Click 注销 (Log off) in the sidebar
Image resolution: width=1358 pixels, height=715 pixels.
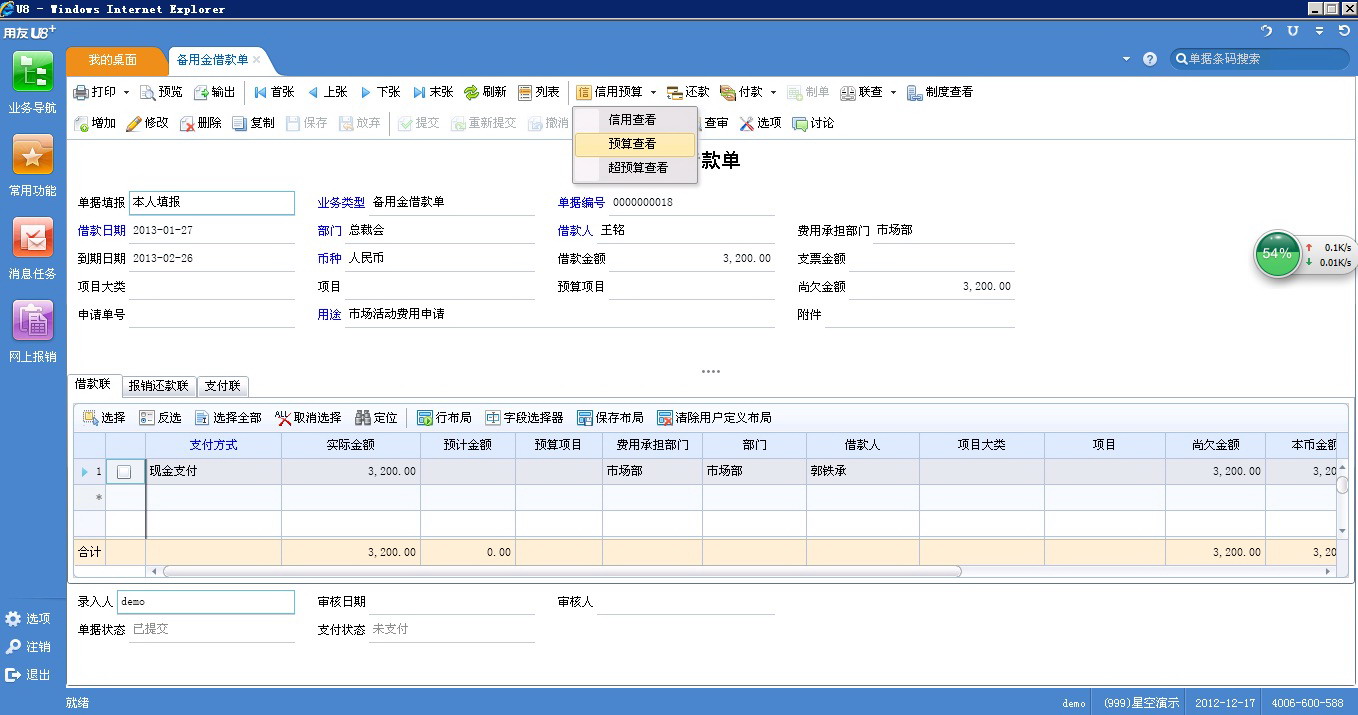(28, 647)
